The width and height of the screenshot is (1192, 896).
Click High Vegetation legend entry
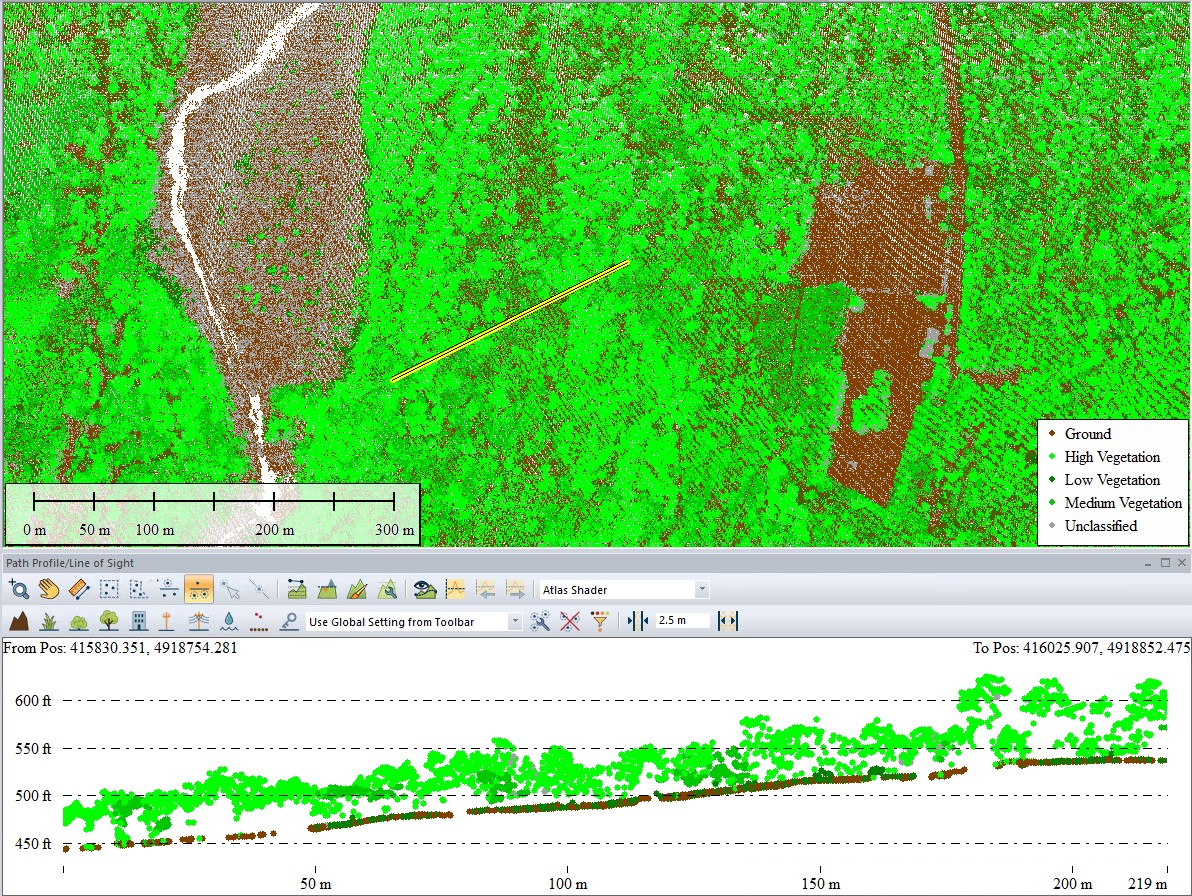[1112, 457]
